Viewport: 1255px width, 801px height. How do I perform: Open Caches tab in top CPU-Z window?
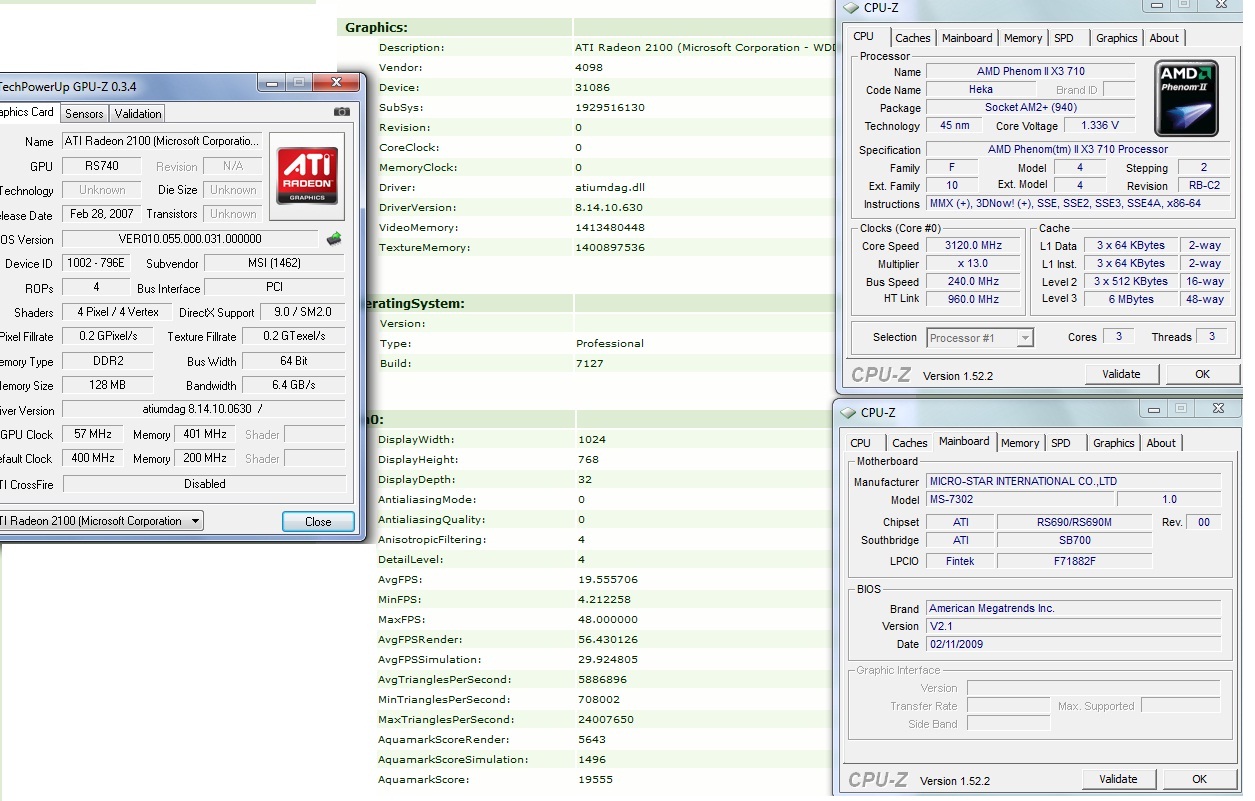coord(912,38)
